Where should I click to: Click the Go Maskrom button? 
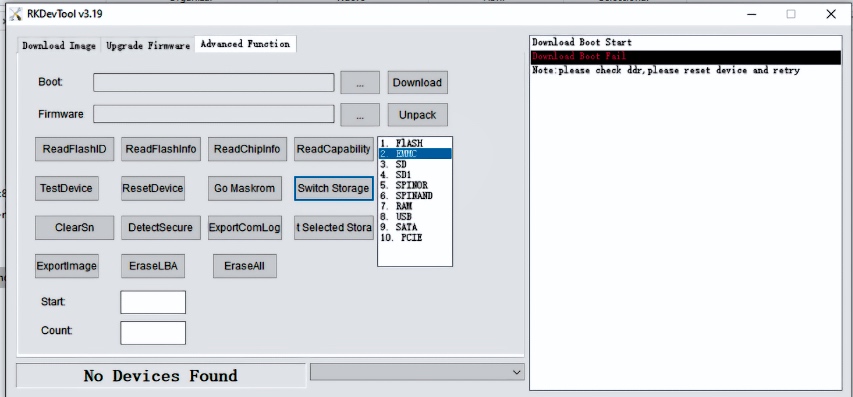click(245, 188)
